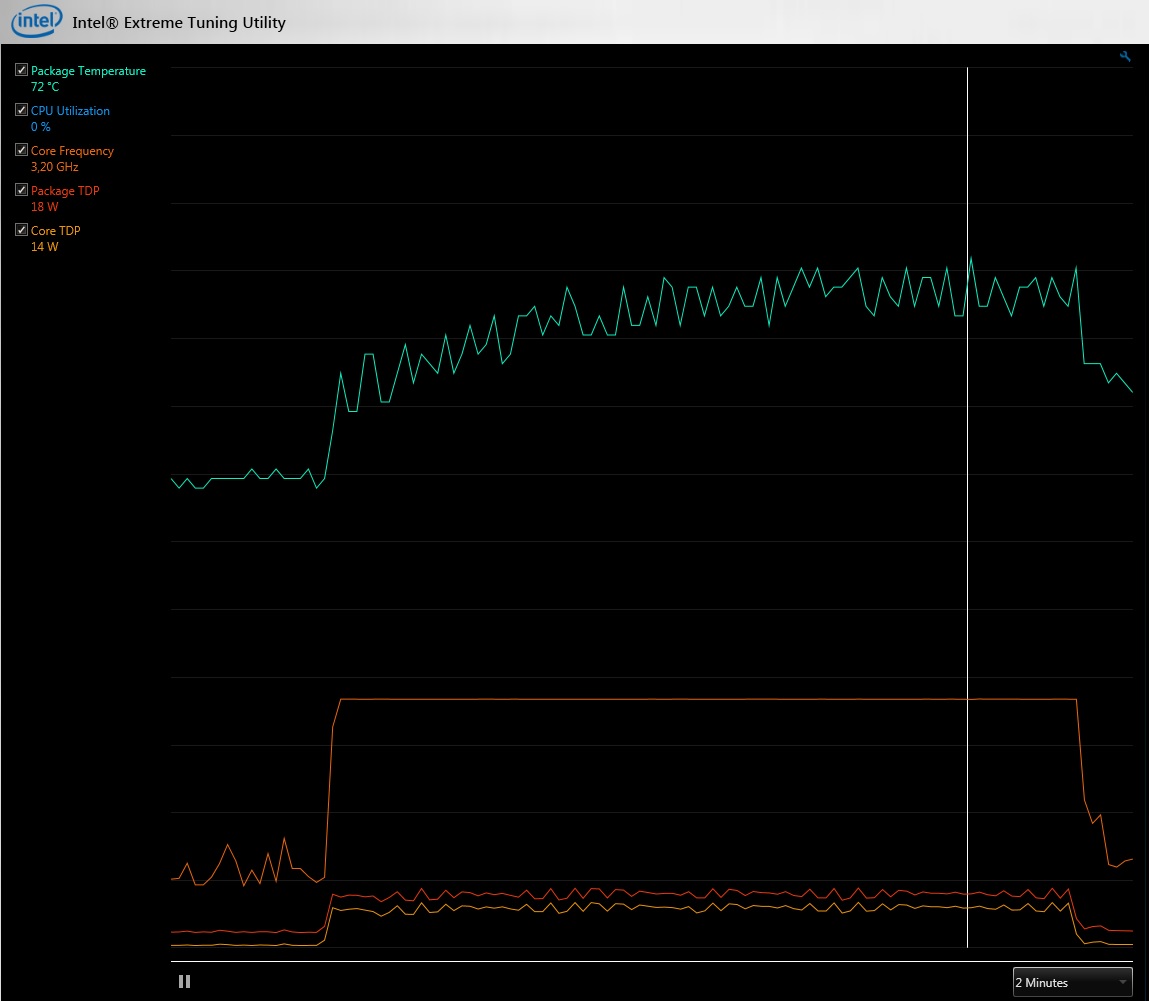The height and width of the screenshot is (1001, 1149).
Task: Click the 0 % utilization value
Action: (40, 127)
